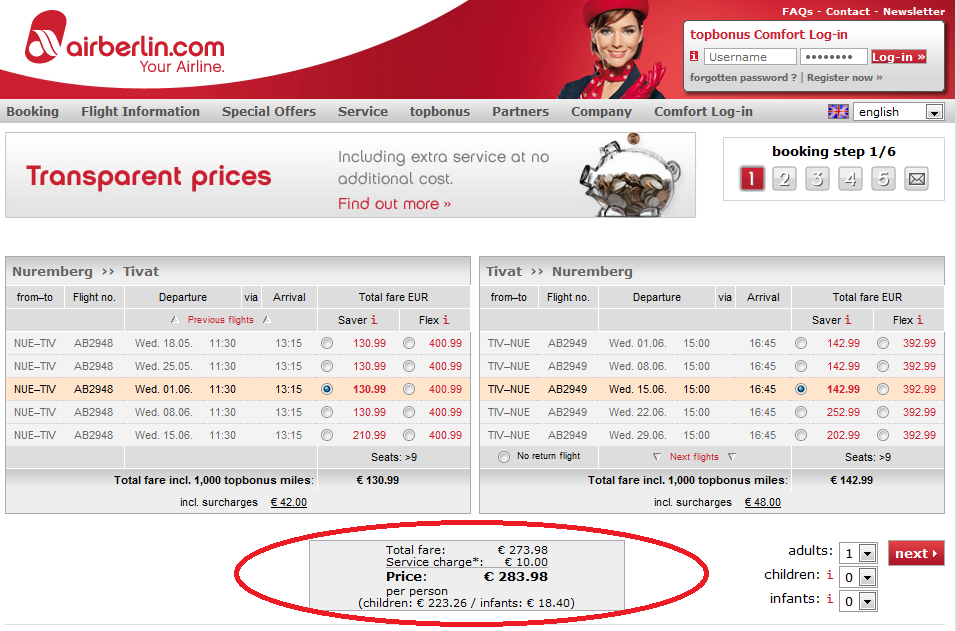Click the red next button
957x631 pixels.
(915, 553)
